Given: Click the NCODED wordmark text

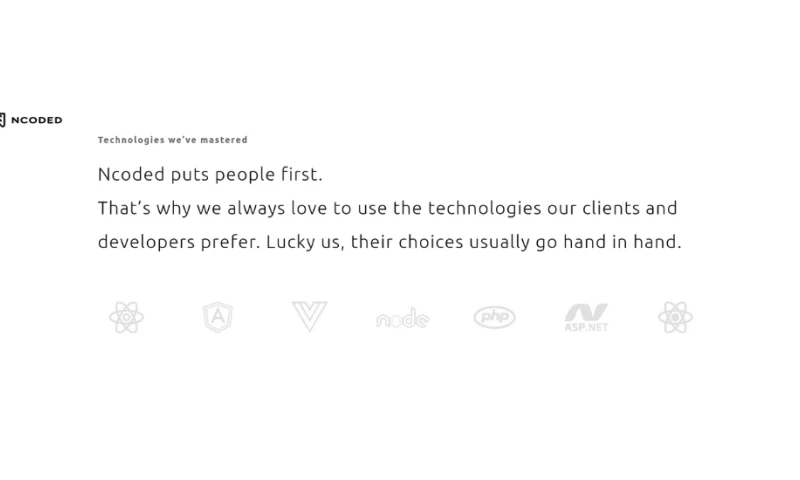Looking at the screenshot, I should point(37,120).
